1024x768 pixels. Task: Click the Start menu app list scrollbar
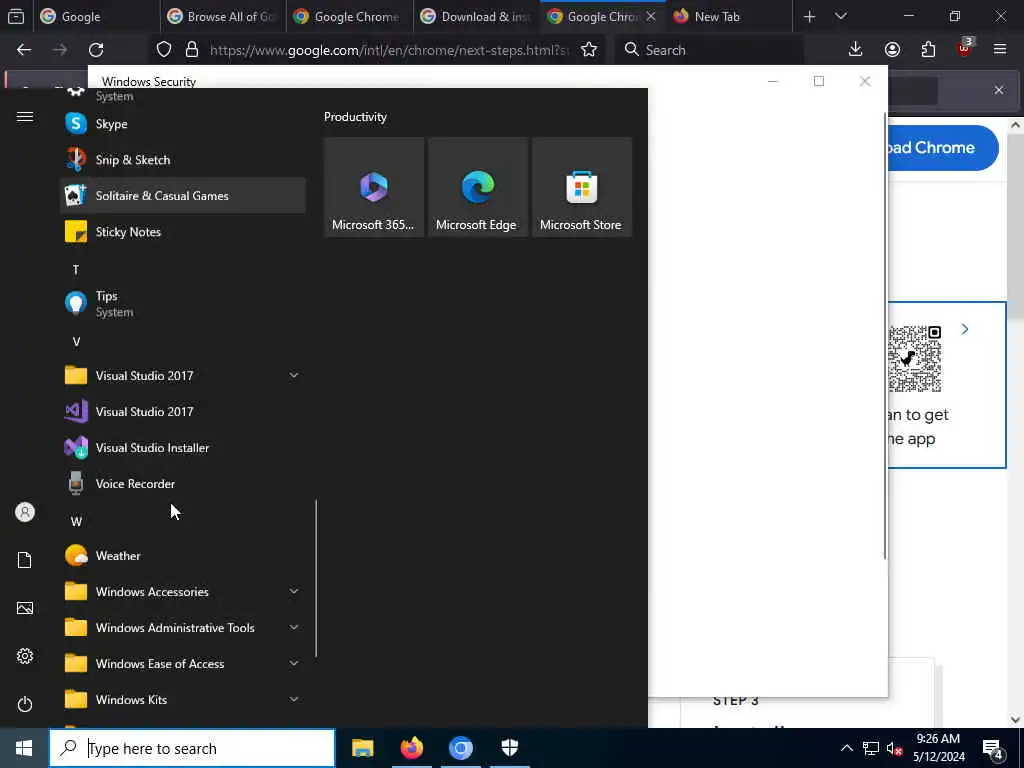point(316,579)
